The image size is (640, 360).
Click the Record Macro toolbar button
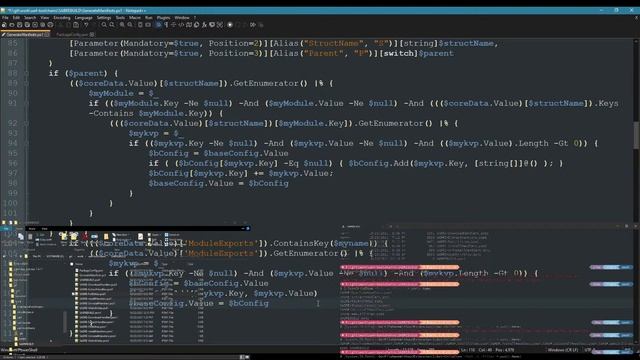pyautogui.click(x=230, y=25)
